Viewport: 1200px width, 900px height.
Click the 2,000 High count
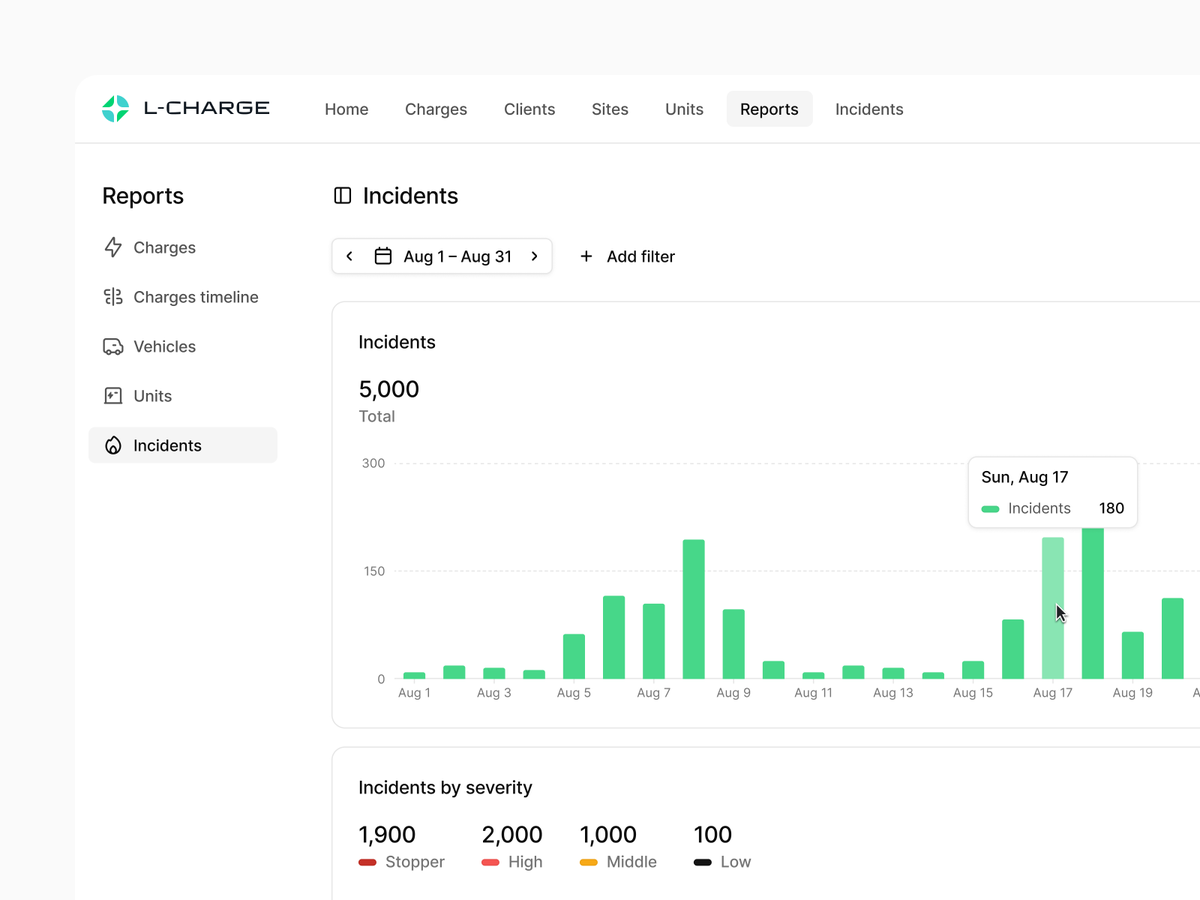pos(512,835)
